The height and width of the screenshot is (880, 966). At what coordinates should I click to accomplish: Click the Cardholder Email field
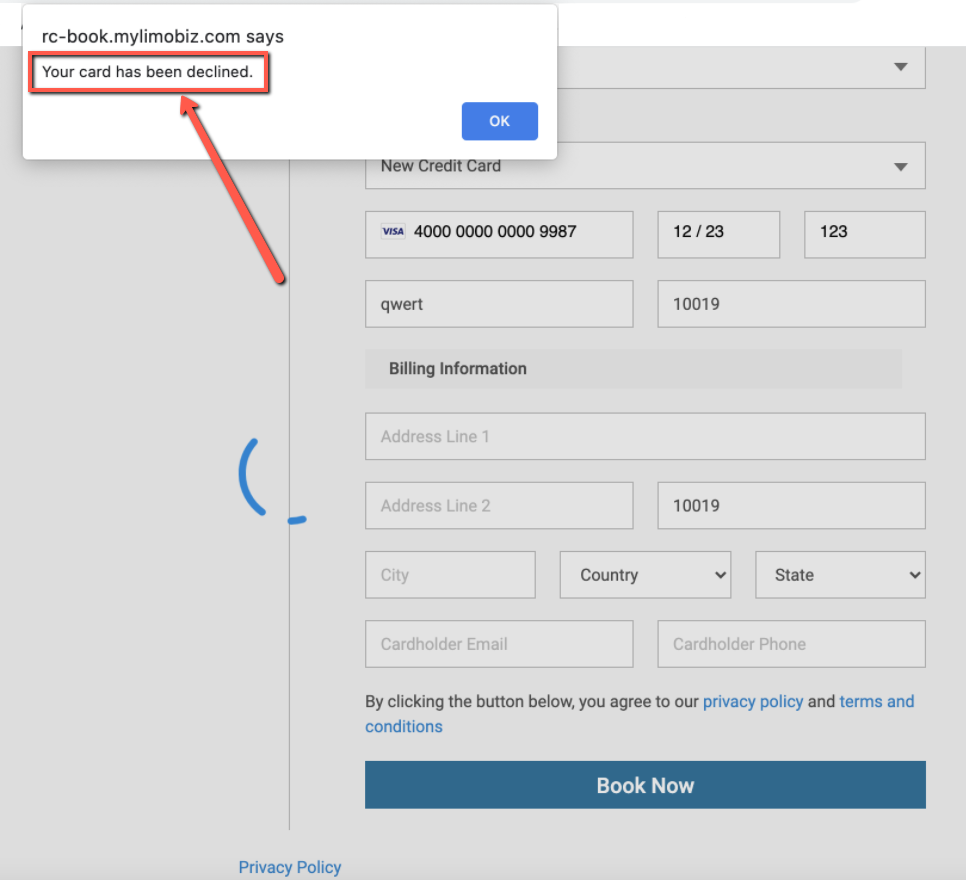pyautogui.click(x=499, y=644)
